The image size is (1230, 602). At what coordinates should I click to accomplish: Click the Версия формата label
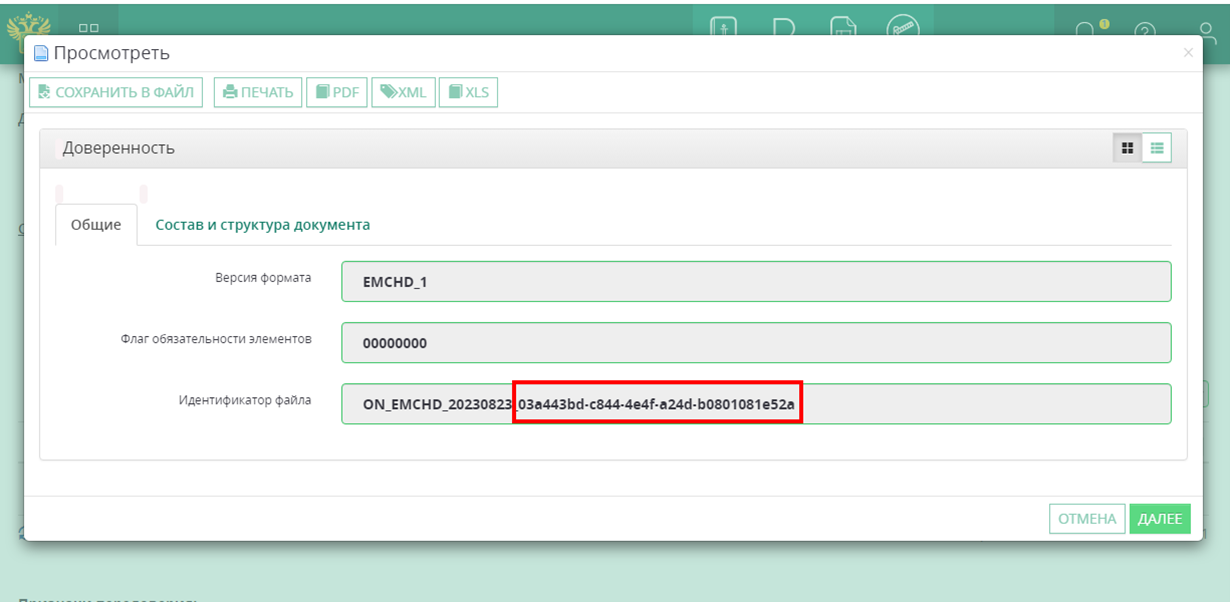pos(263,278)
